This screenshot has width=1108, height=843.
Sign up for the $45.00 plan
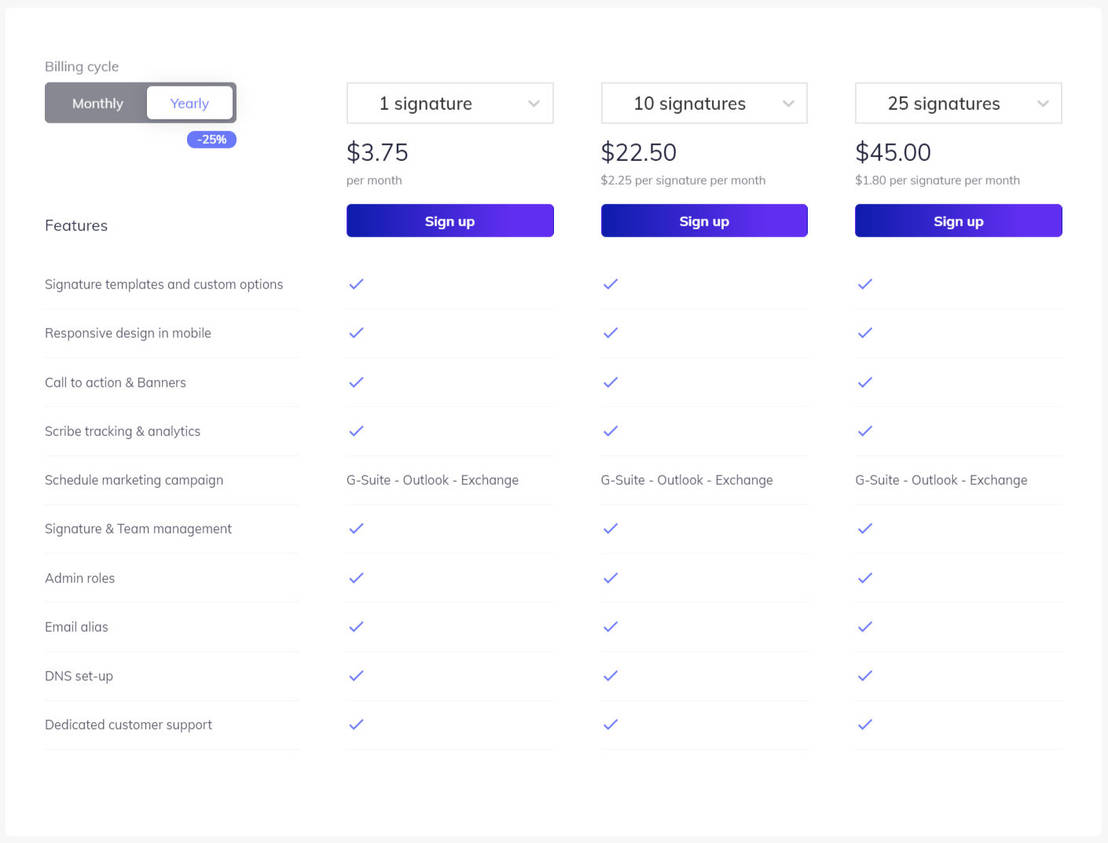coord(957,220)
